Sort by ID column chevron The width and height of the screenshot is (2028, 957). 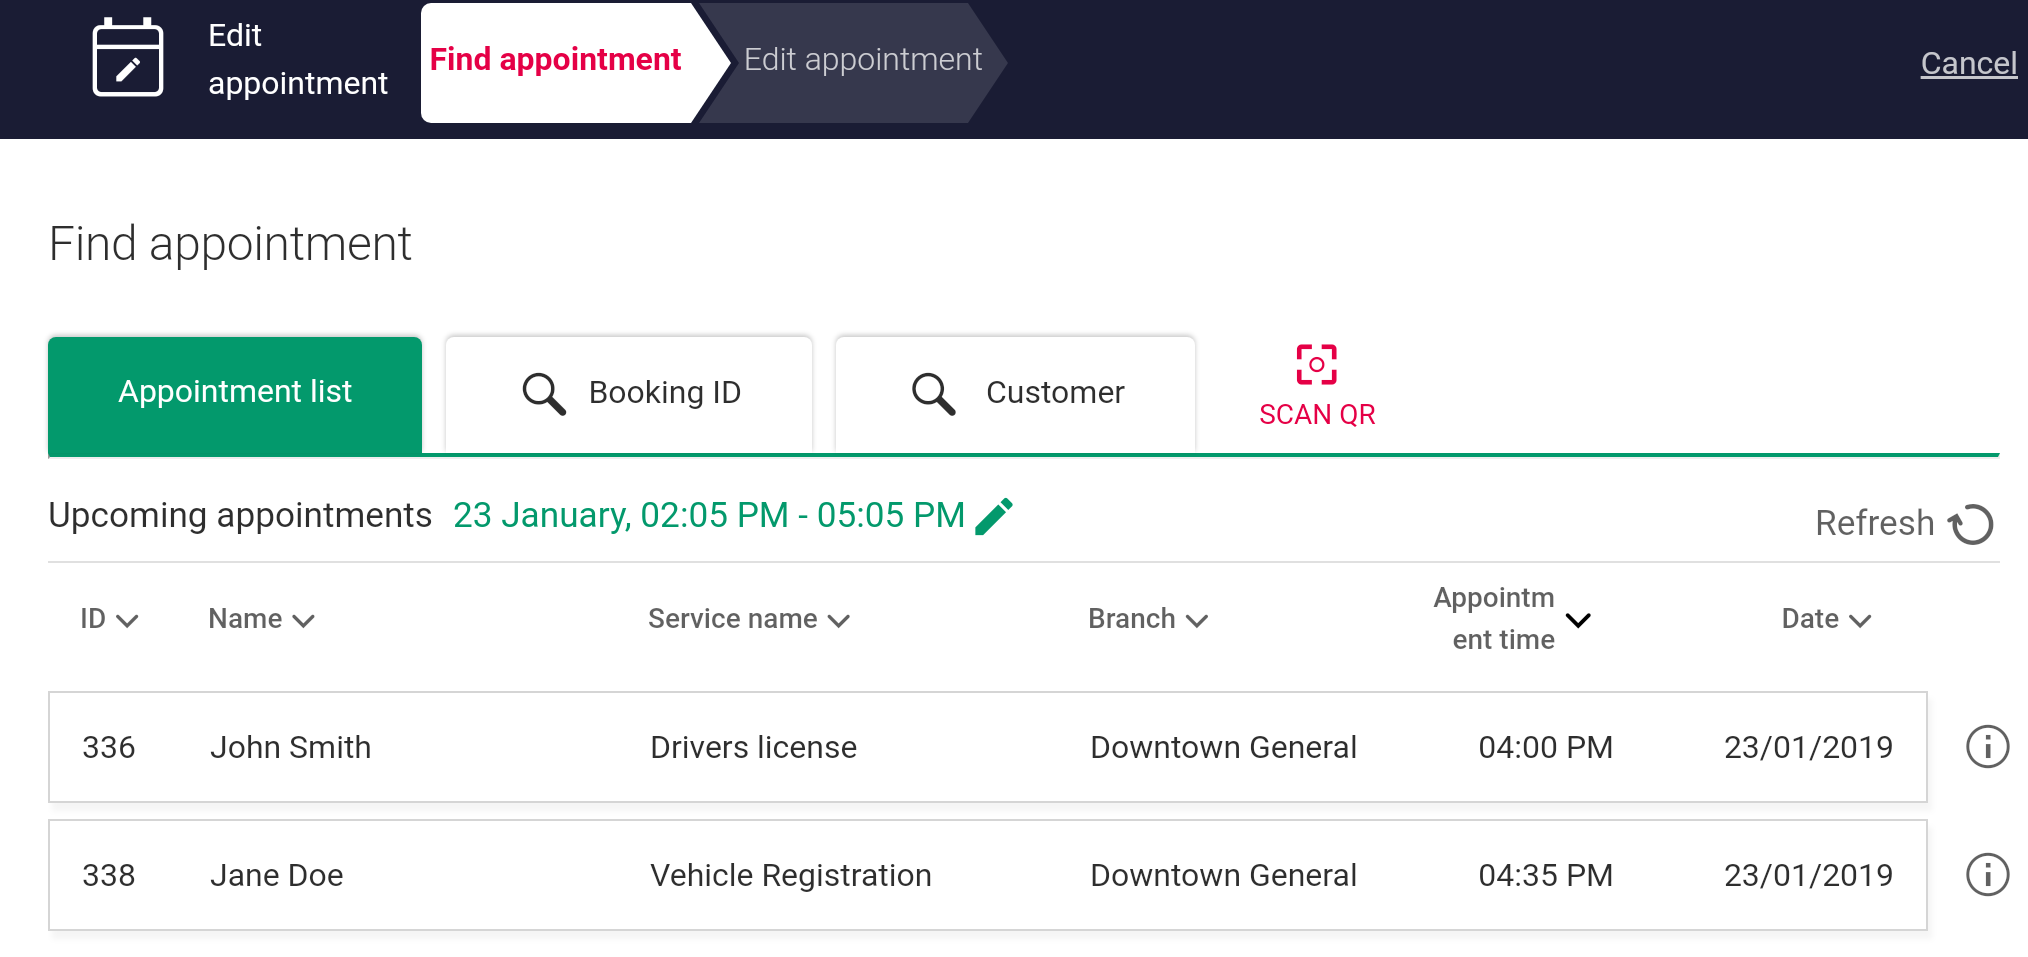(x=127, y=621)
